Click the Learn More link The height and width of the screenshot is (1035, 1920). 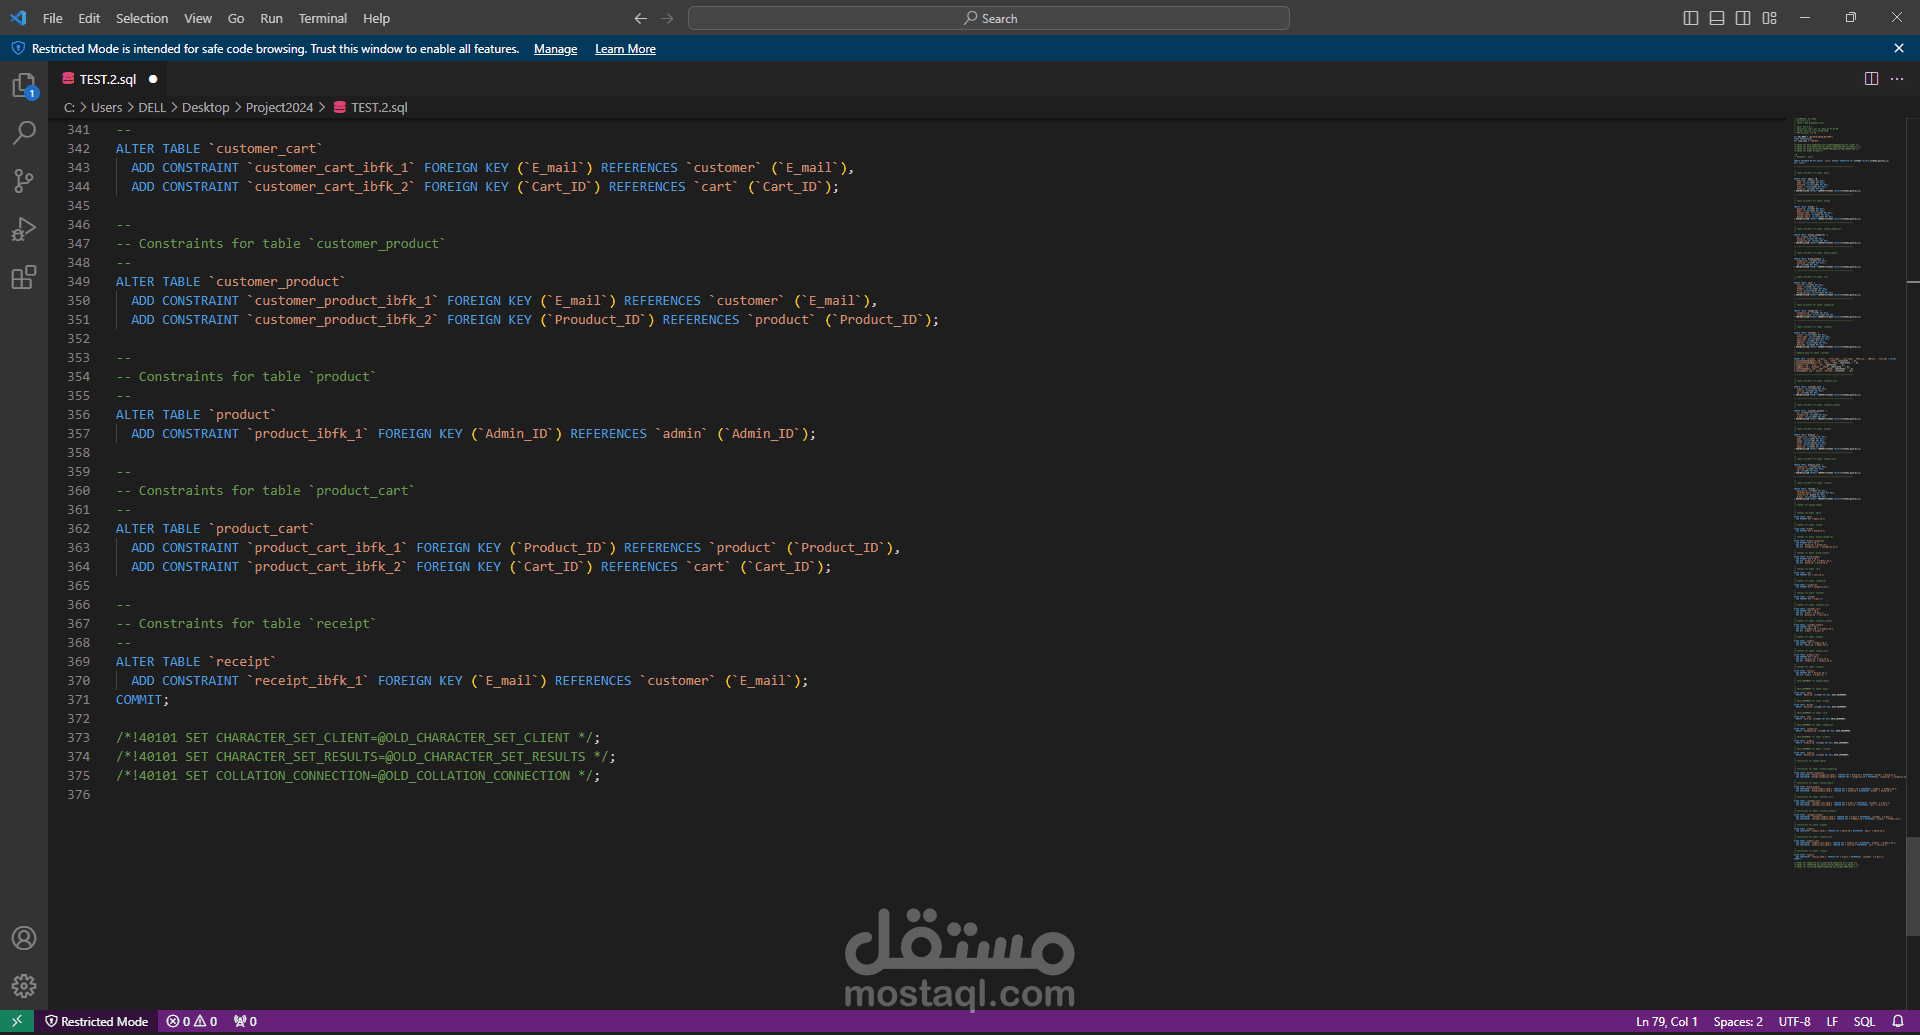point(625,49)
